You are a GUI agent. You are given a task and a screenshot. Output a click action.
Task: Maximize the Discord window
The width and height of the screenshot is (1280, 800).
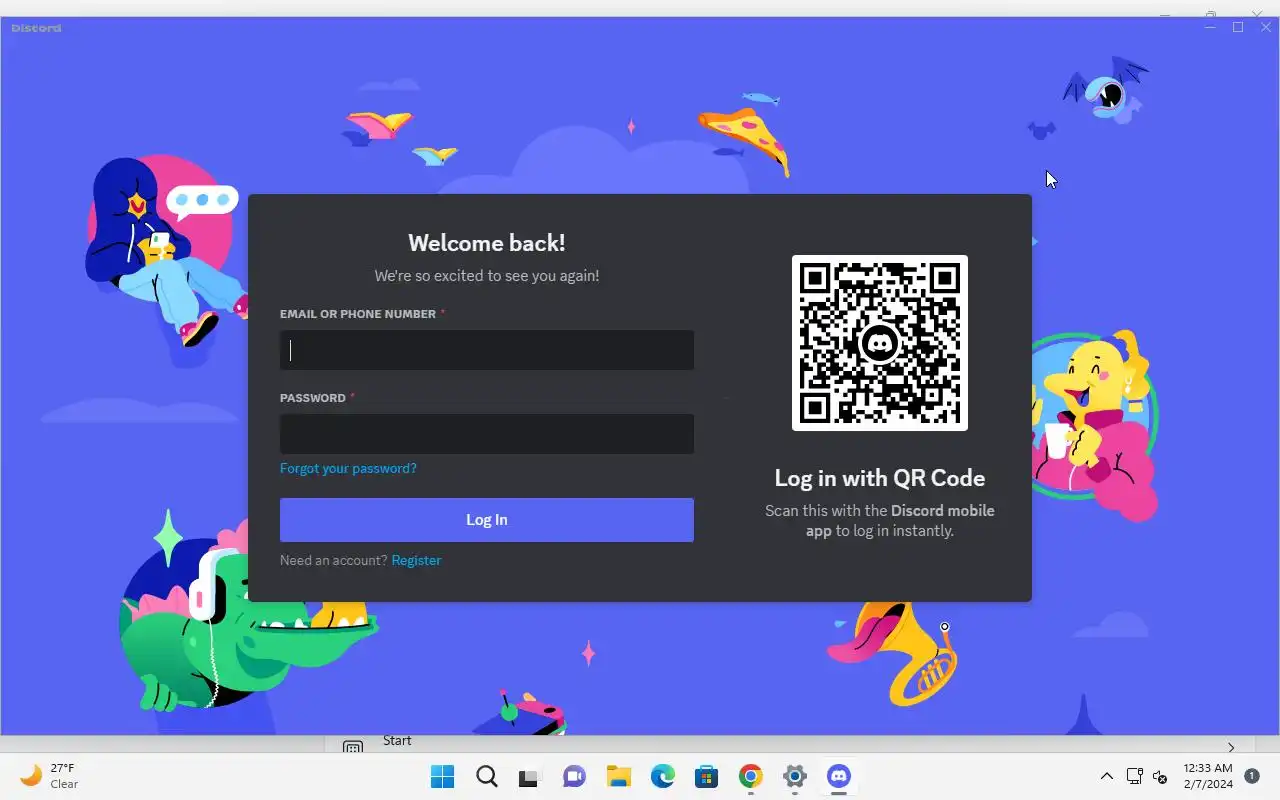(x=1238, y=27)
